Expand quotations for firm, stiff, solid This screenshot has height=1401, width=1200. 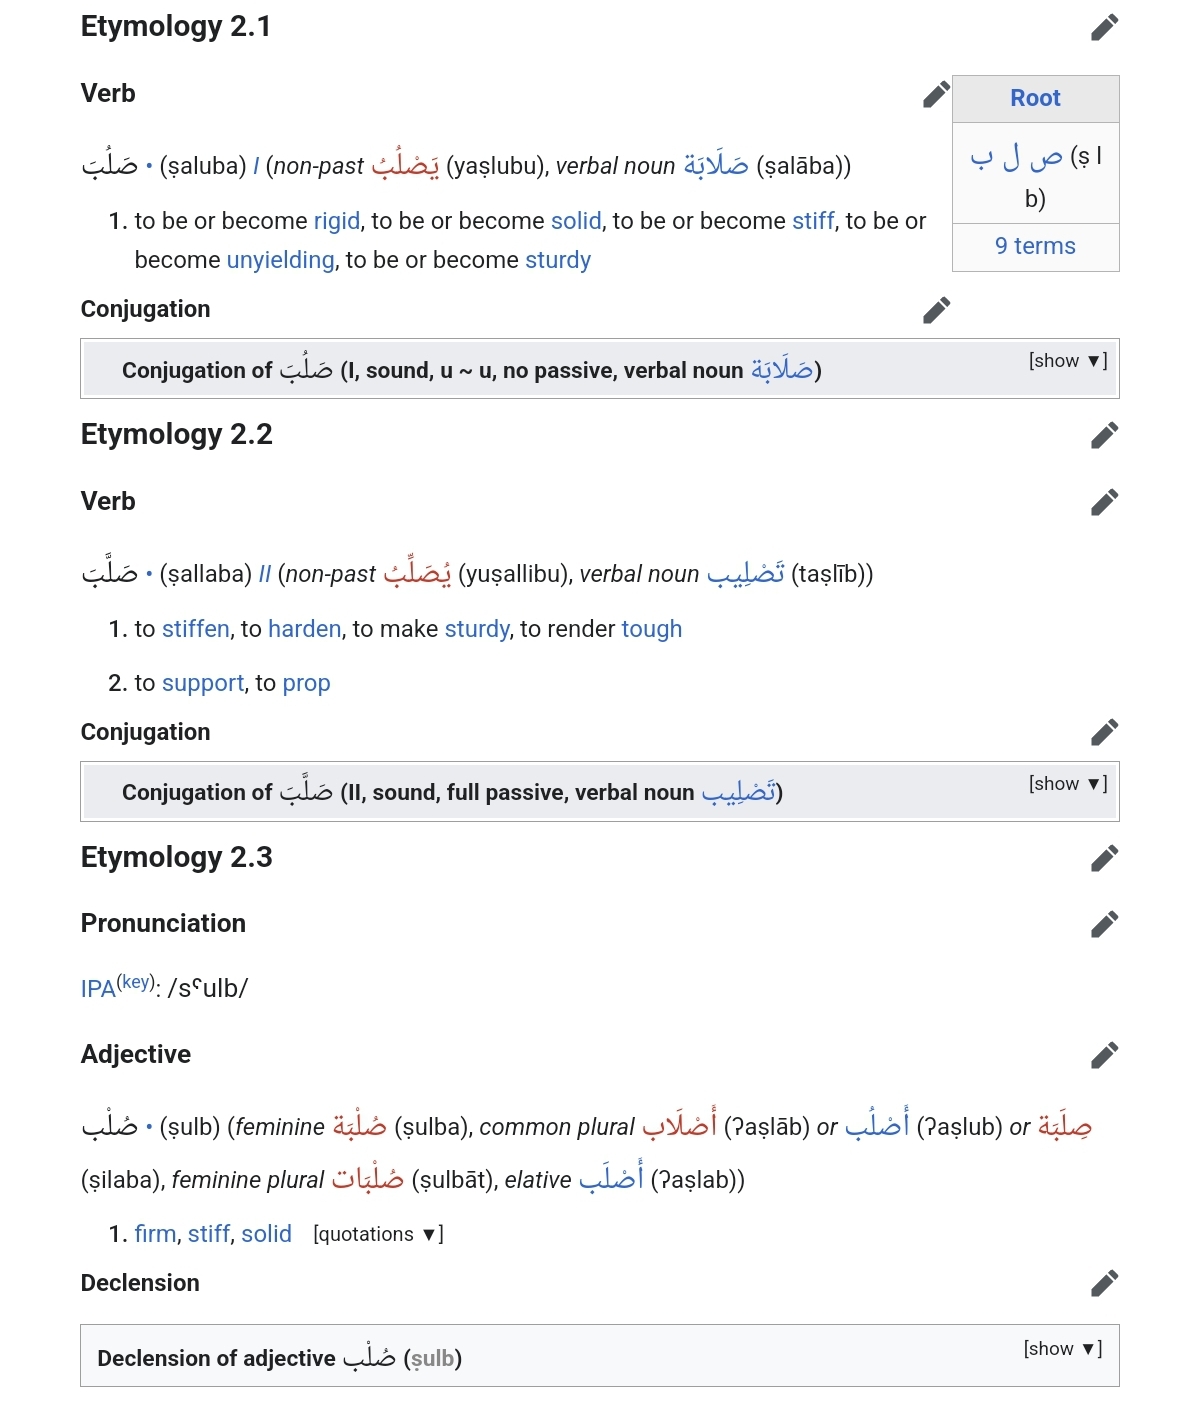point(378,1234)
